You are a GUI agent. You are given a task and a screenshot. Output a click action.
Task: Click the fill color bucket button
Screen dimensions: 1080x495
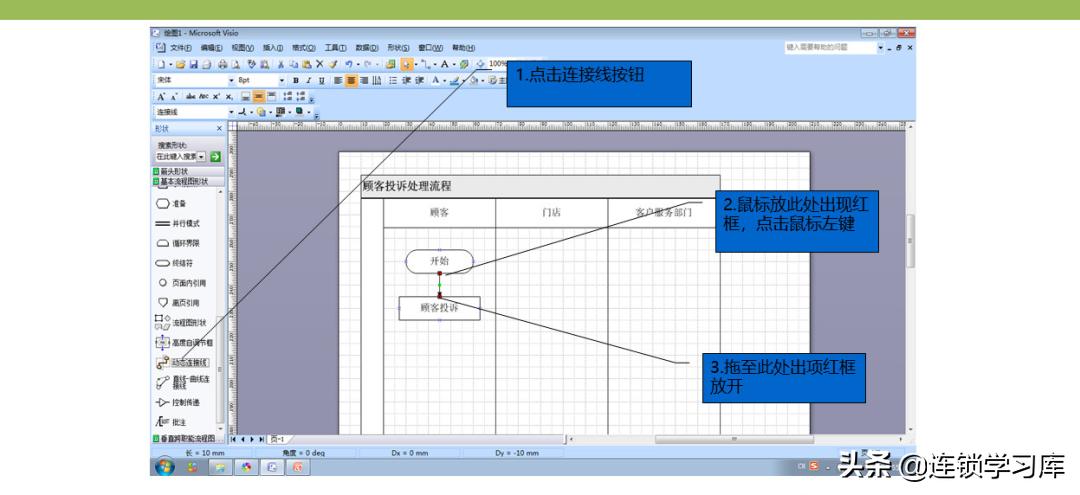[x=473, y=81]
